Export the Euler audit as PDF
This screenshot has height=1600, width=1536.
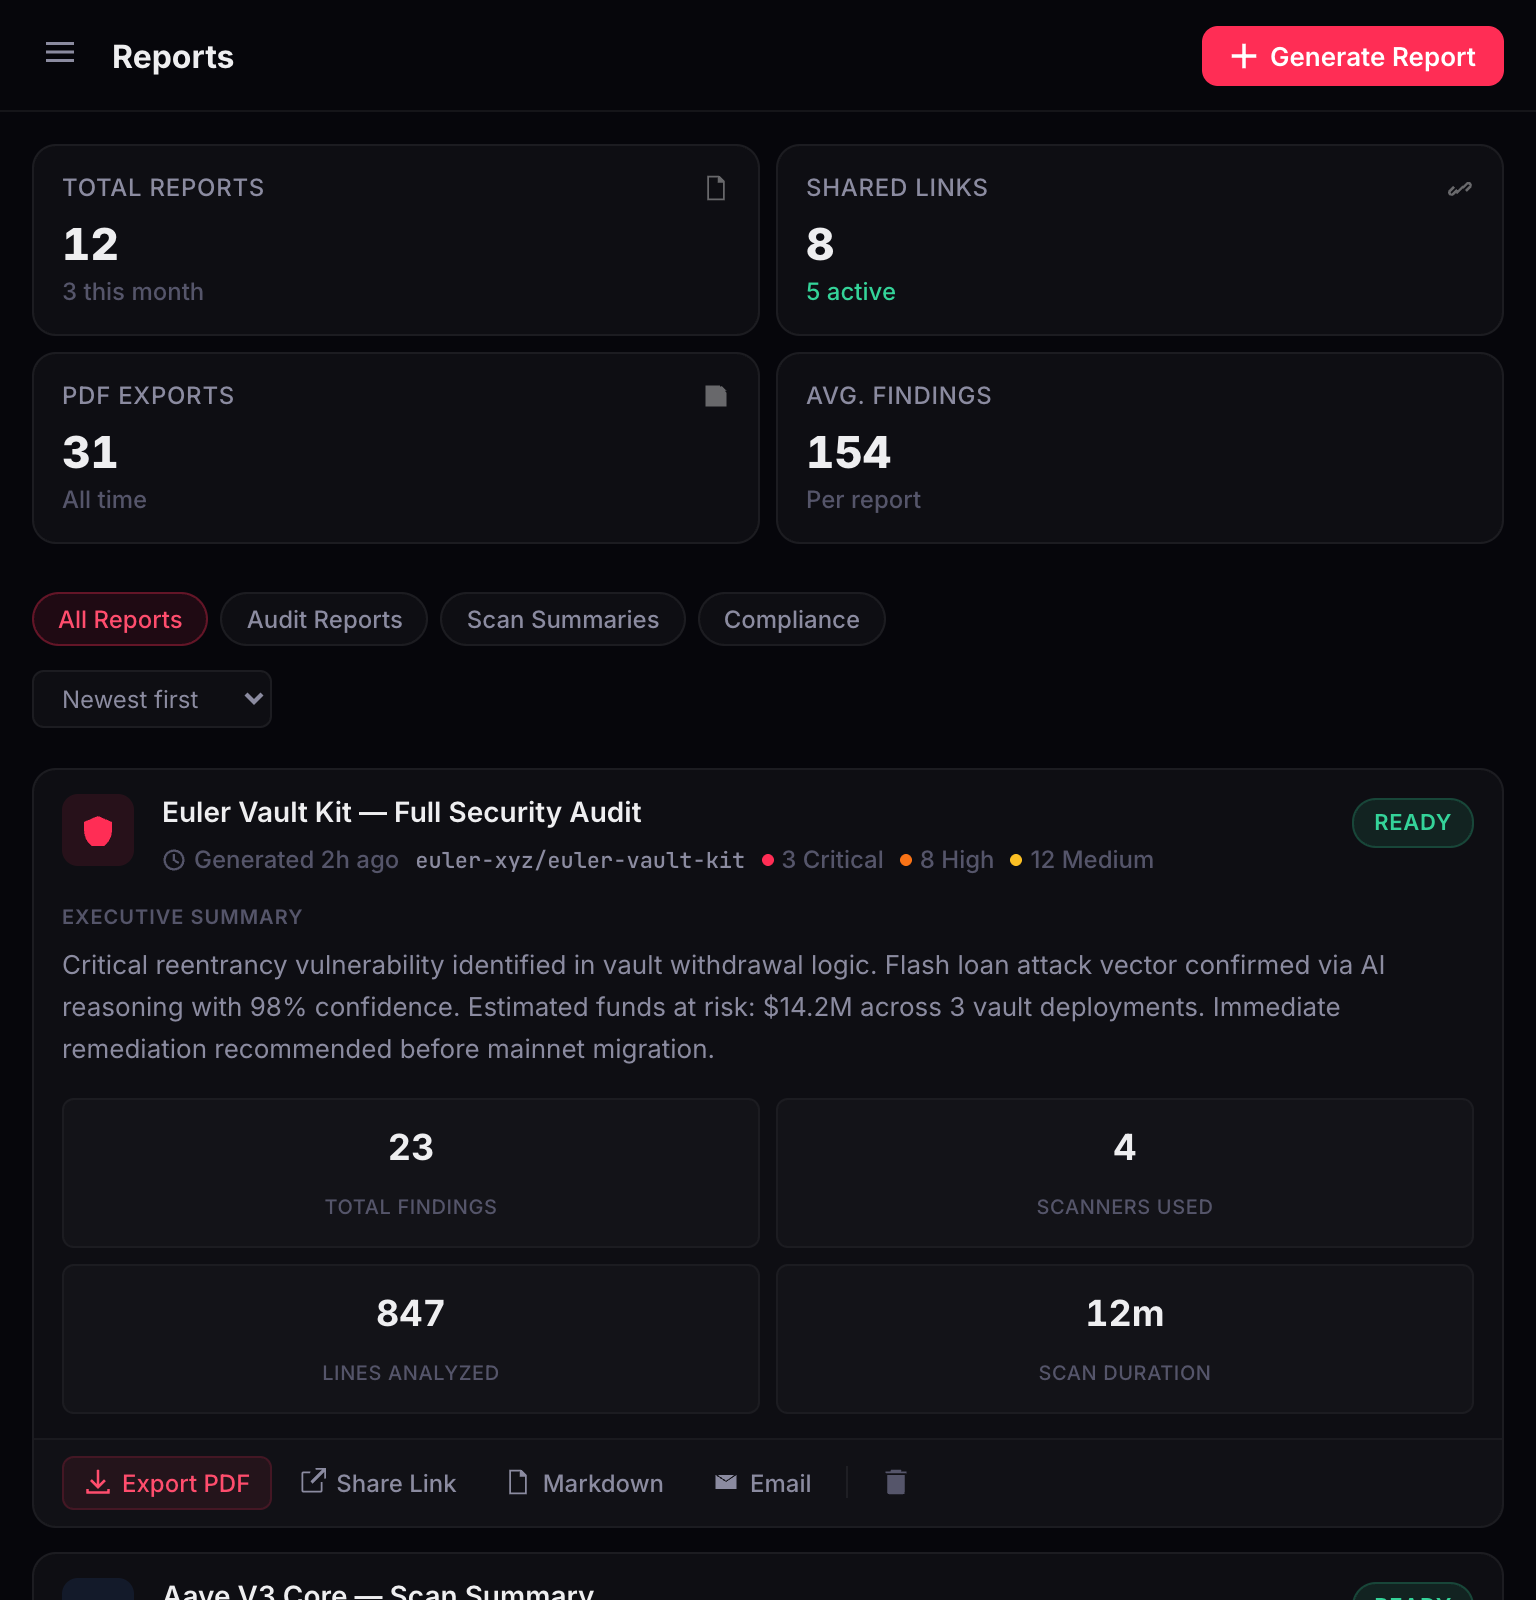167,1483
